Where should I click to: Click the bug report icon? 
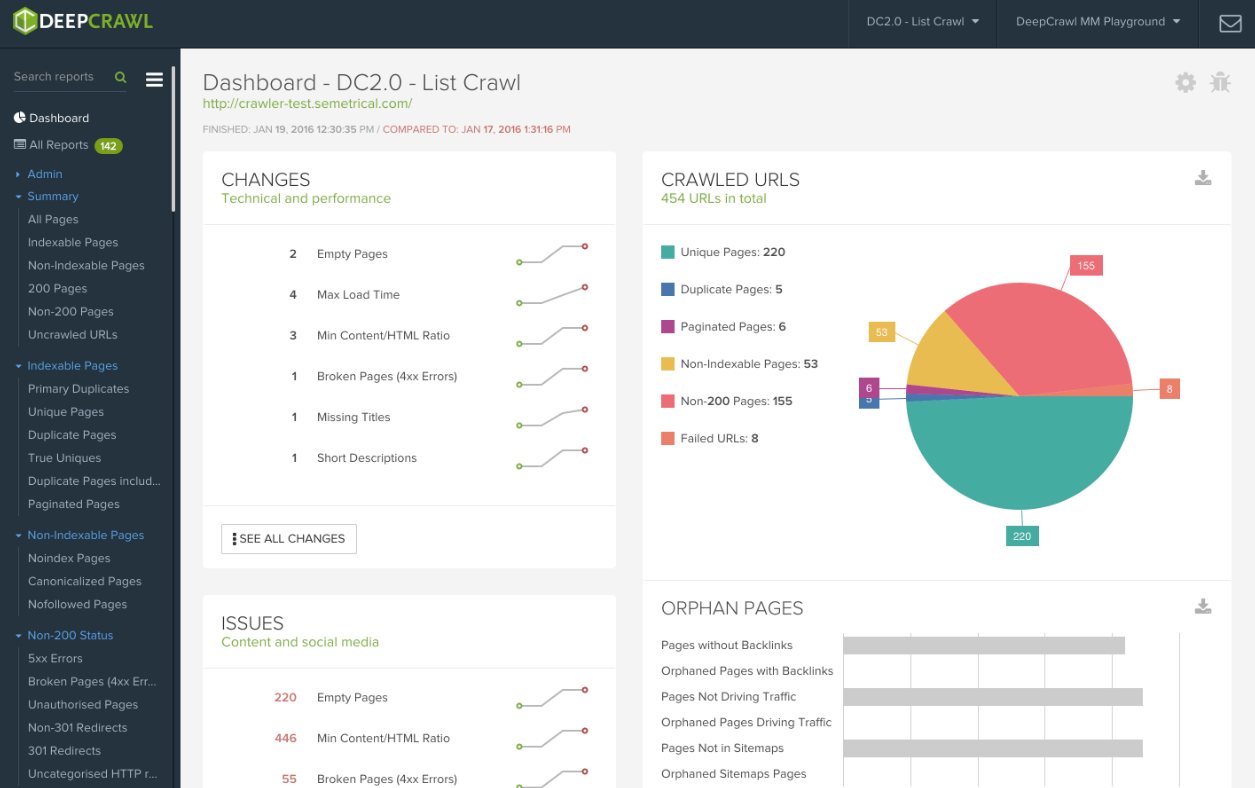(x=1220, y=83)
